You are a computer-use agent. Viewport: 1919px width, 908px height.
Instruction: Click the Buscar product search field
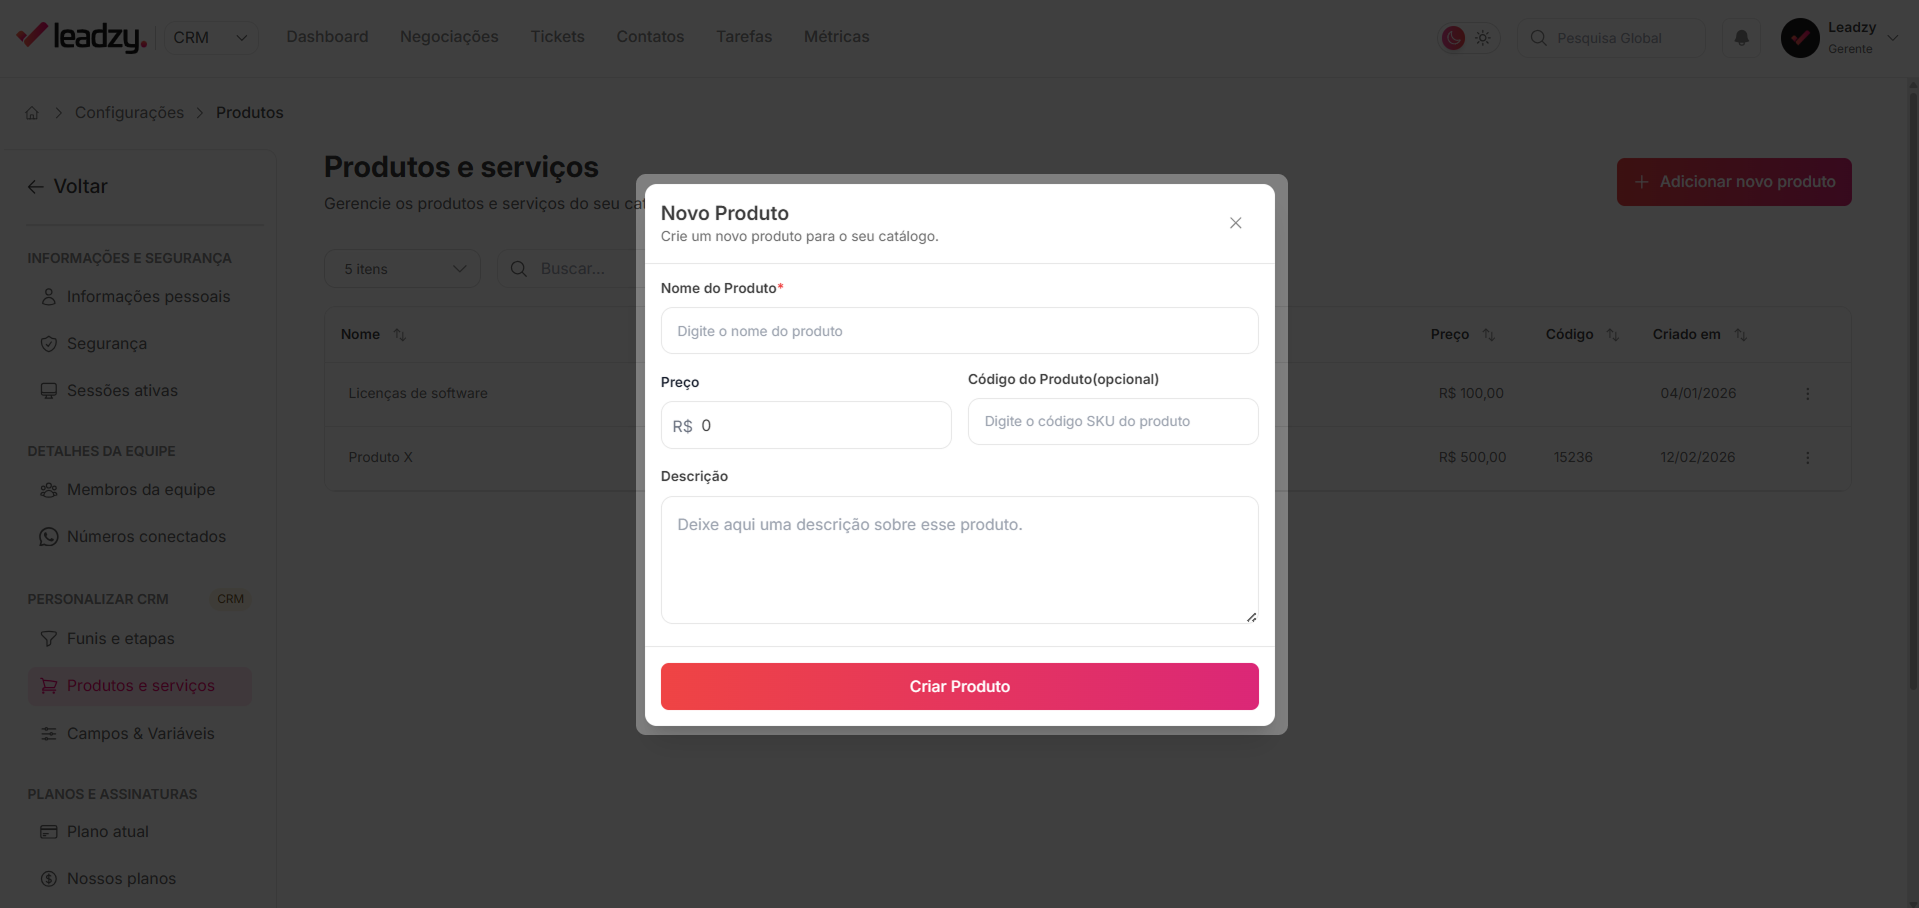pyautogui.click(x=571, y=269)
